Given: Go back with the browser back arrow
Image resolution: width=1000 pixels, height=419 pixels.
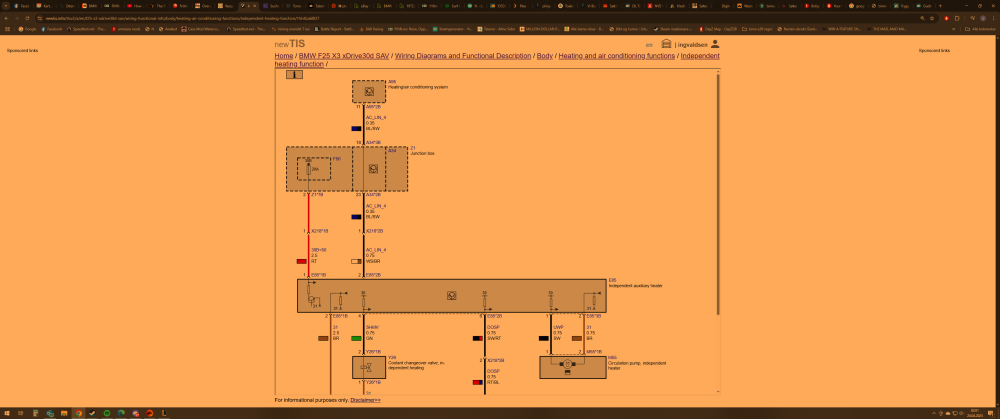Looking at the screenshot, I should 6,18.
